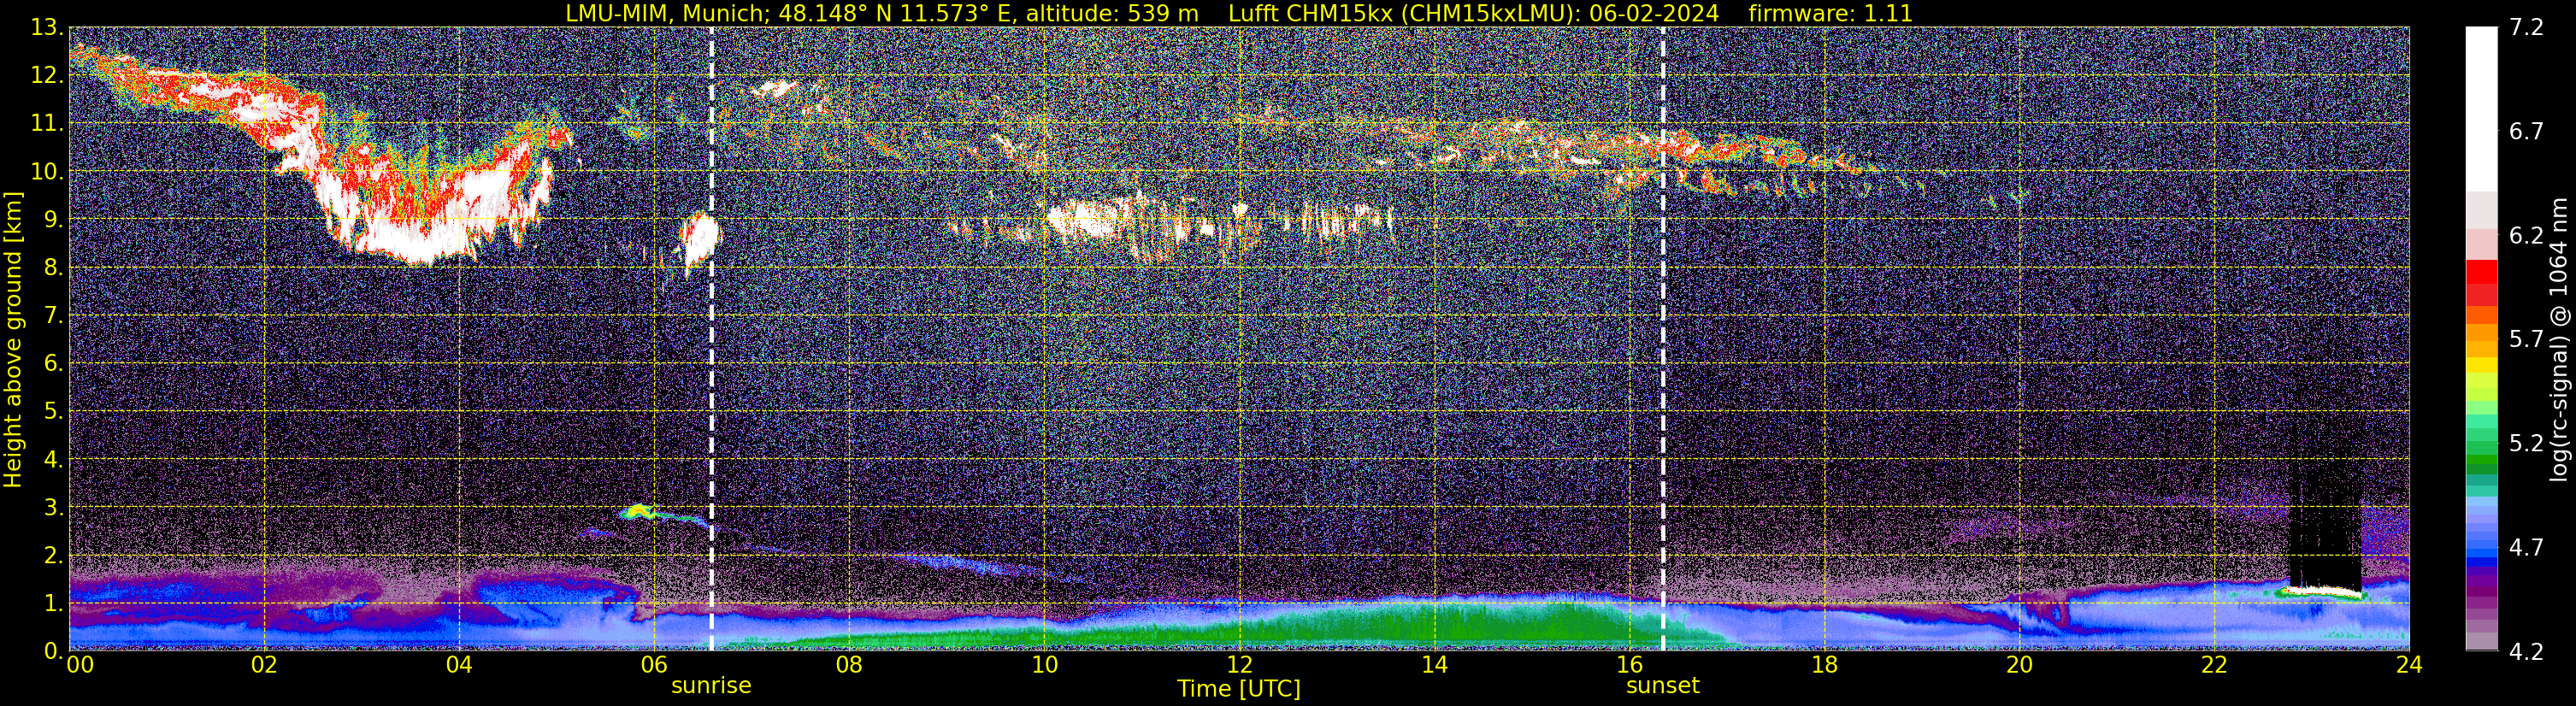Click the time axis tick label "20"
Screen dimensions: 2576x706
[2019, 665]
